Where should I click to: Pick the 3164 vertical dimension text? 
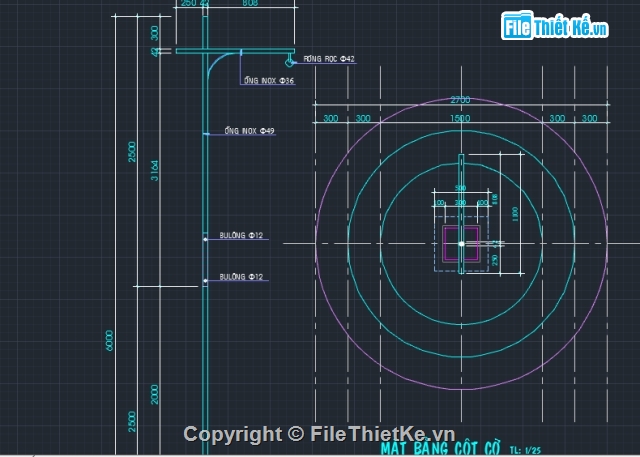pyautogui.click(x=155, y=171)
